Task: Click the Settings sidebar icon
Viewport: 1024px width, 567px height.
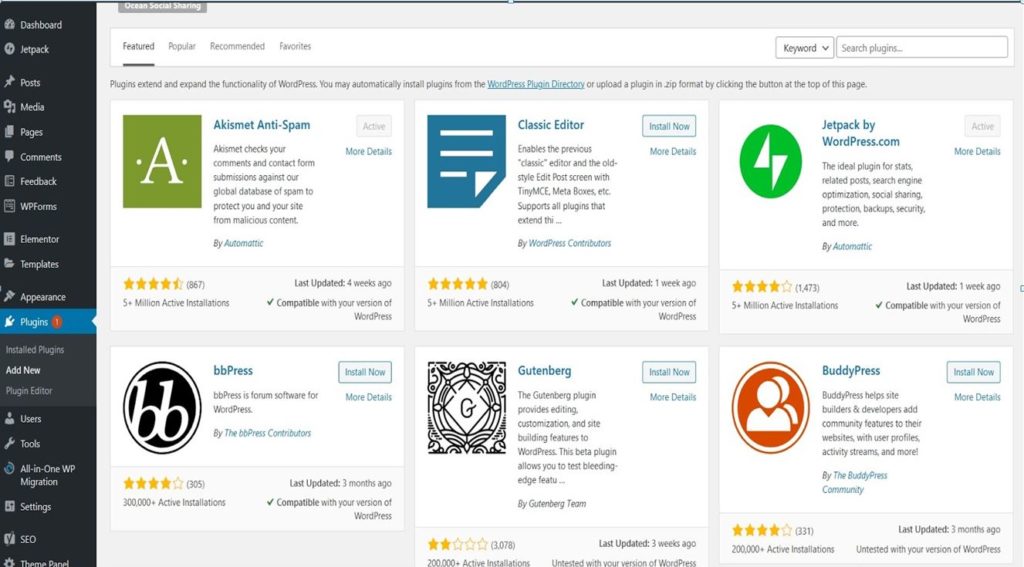Action: pos(9,506)
